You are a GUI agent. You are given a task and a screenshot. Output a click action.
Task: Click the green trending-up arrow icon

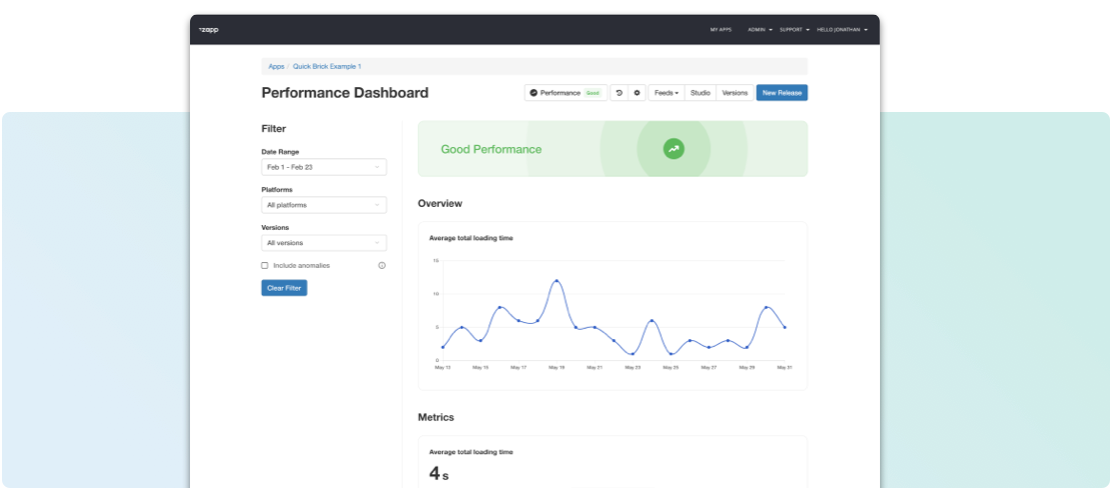(674, 149)
